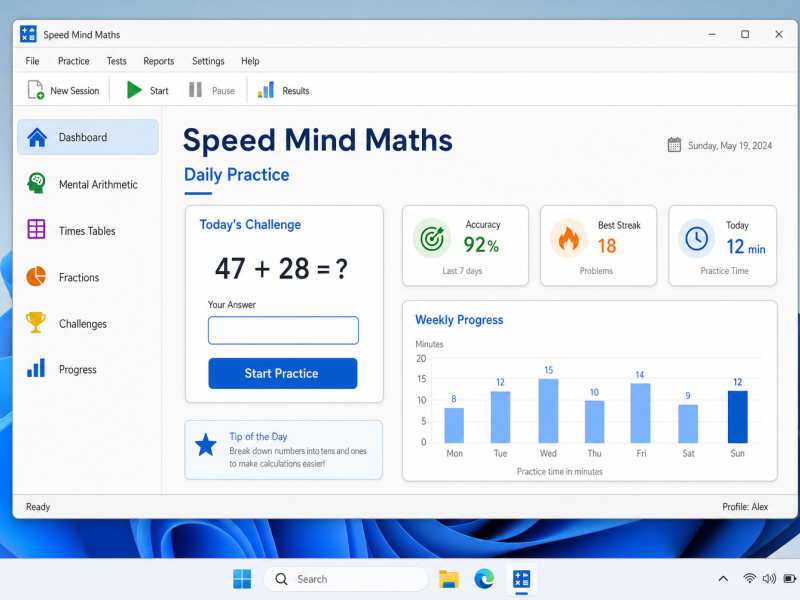Click the 47 + 28 = ? challenge text
800x600 pixels.
(x=281, y=268)
